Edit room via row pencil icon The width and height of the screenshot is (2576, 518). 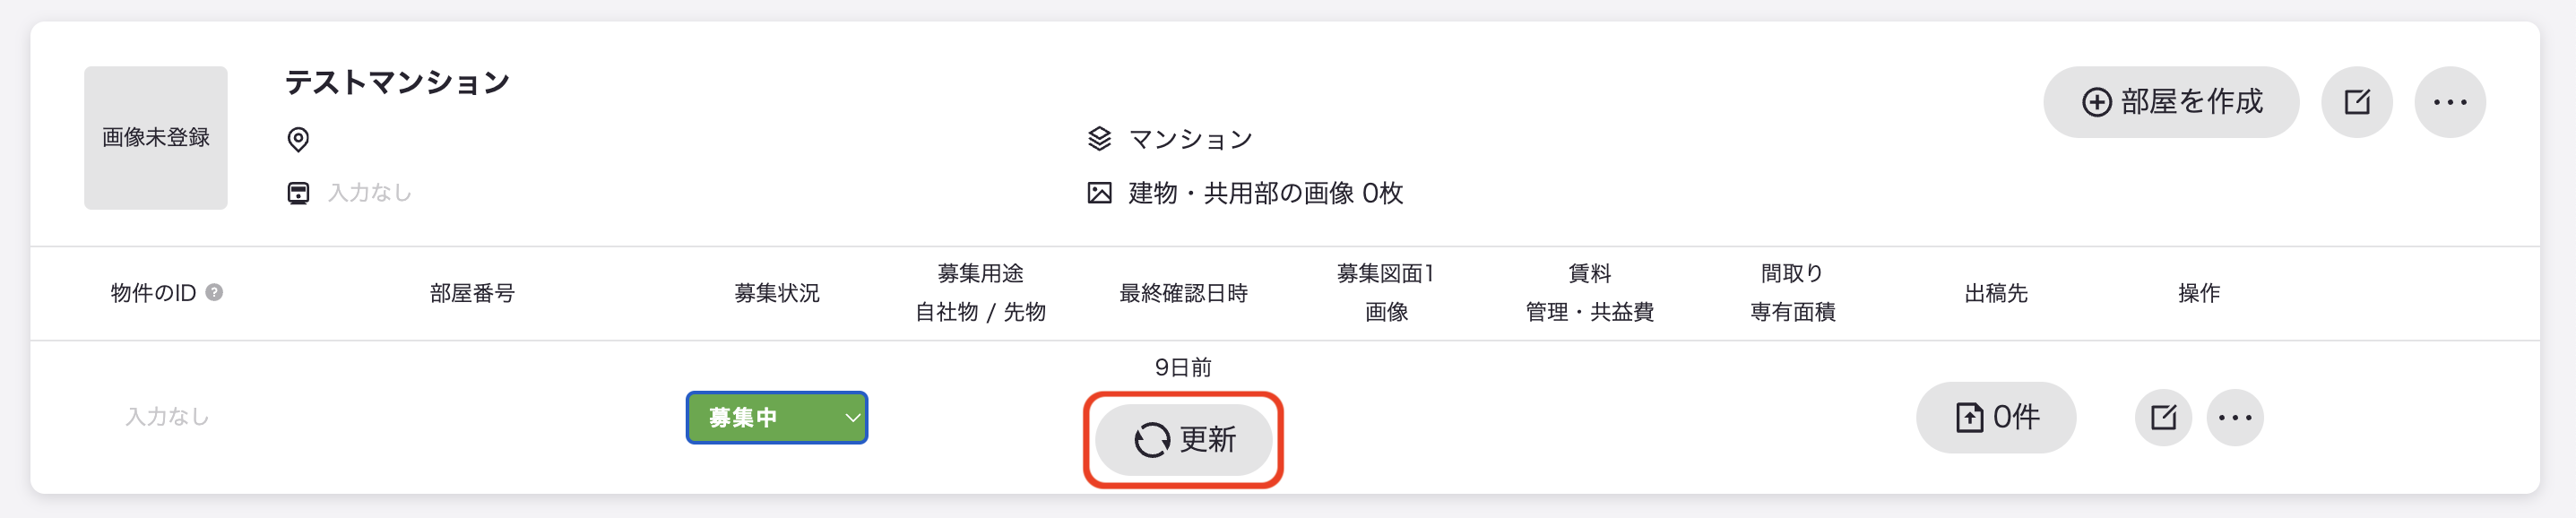coord(2163,417)
